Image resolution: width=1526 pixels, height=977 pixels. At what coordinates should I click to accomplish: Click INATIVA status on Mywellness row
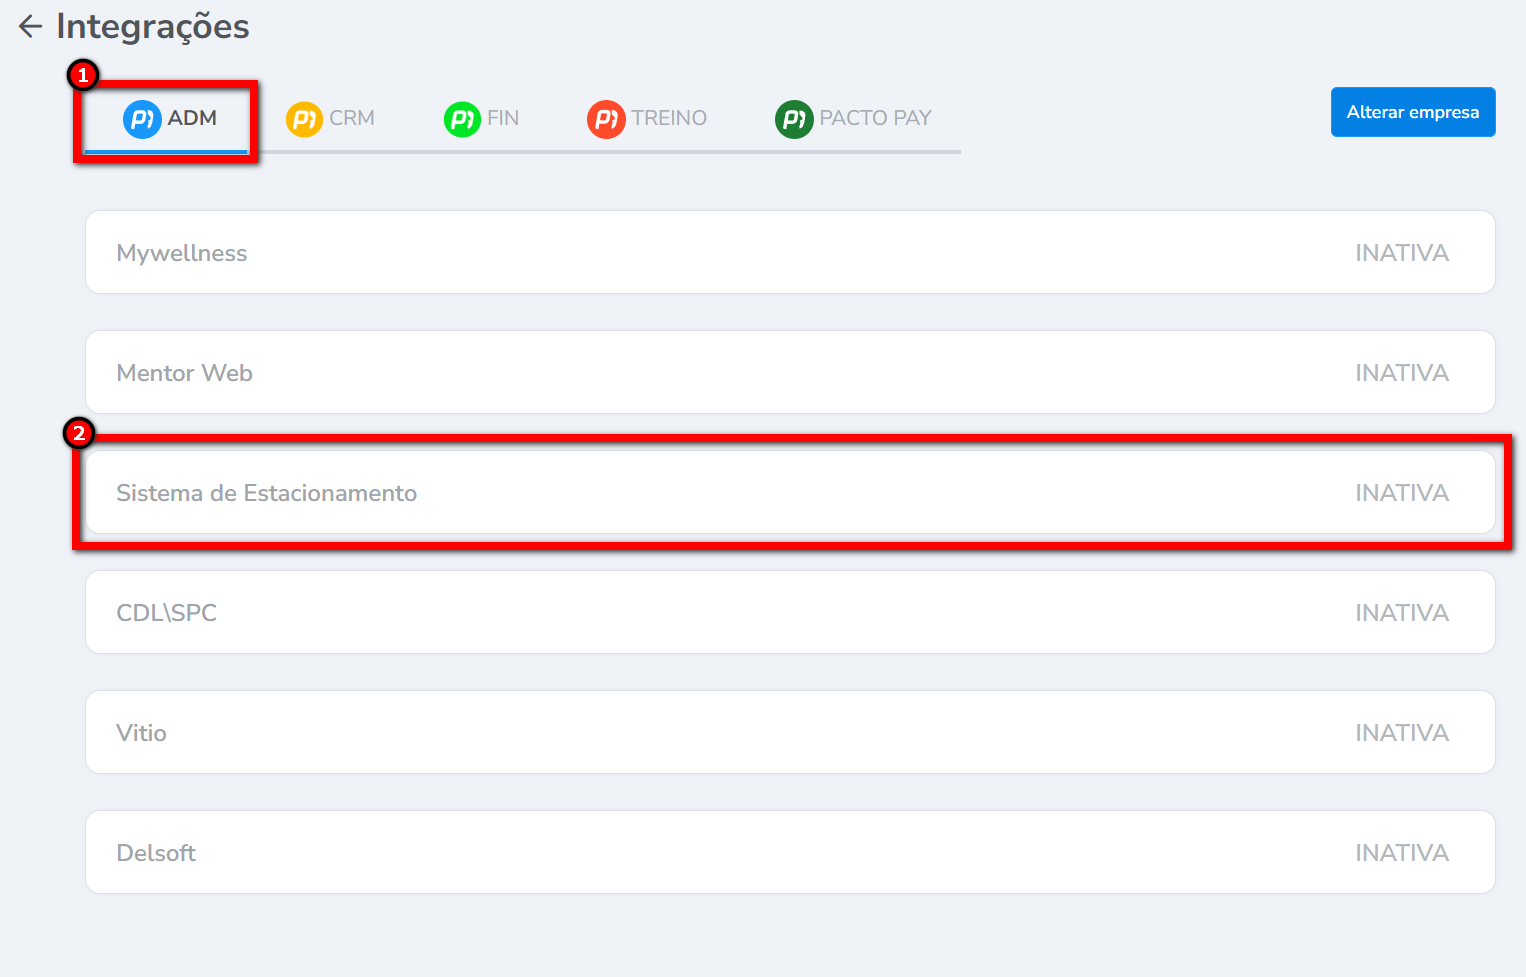pos(1401,253)
